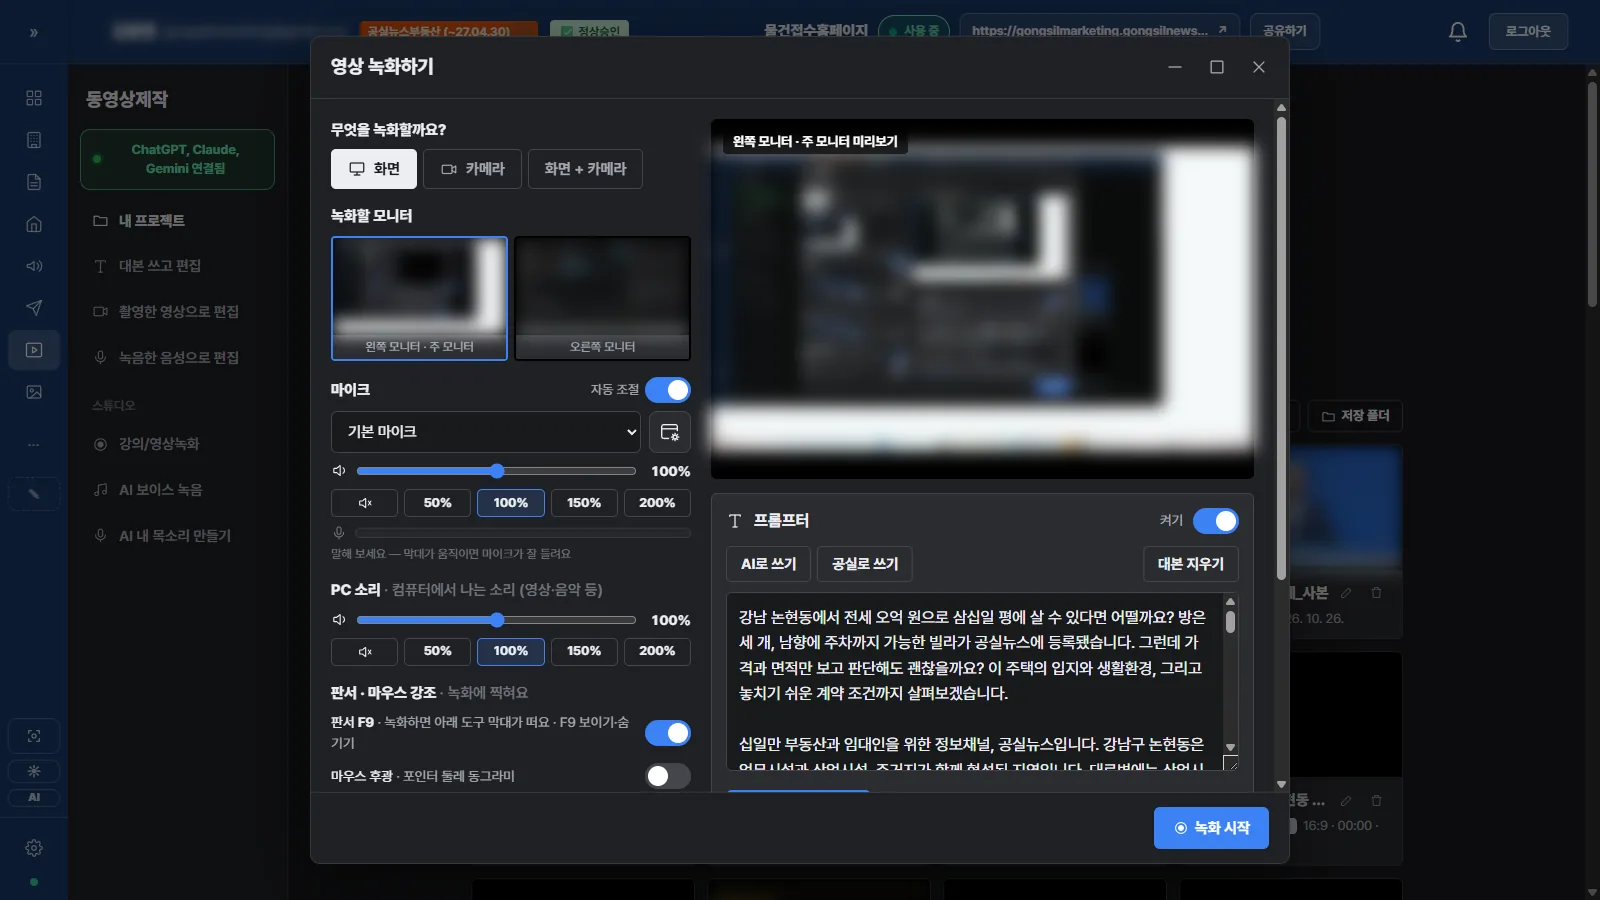Click the 녹화 시작 button
Screen dimensions: 1600x900
[x=1211, y=828]
